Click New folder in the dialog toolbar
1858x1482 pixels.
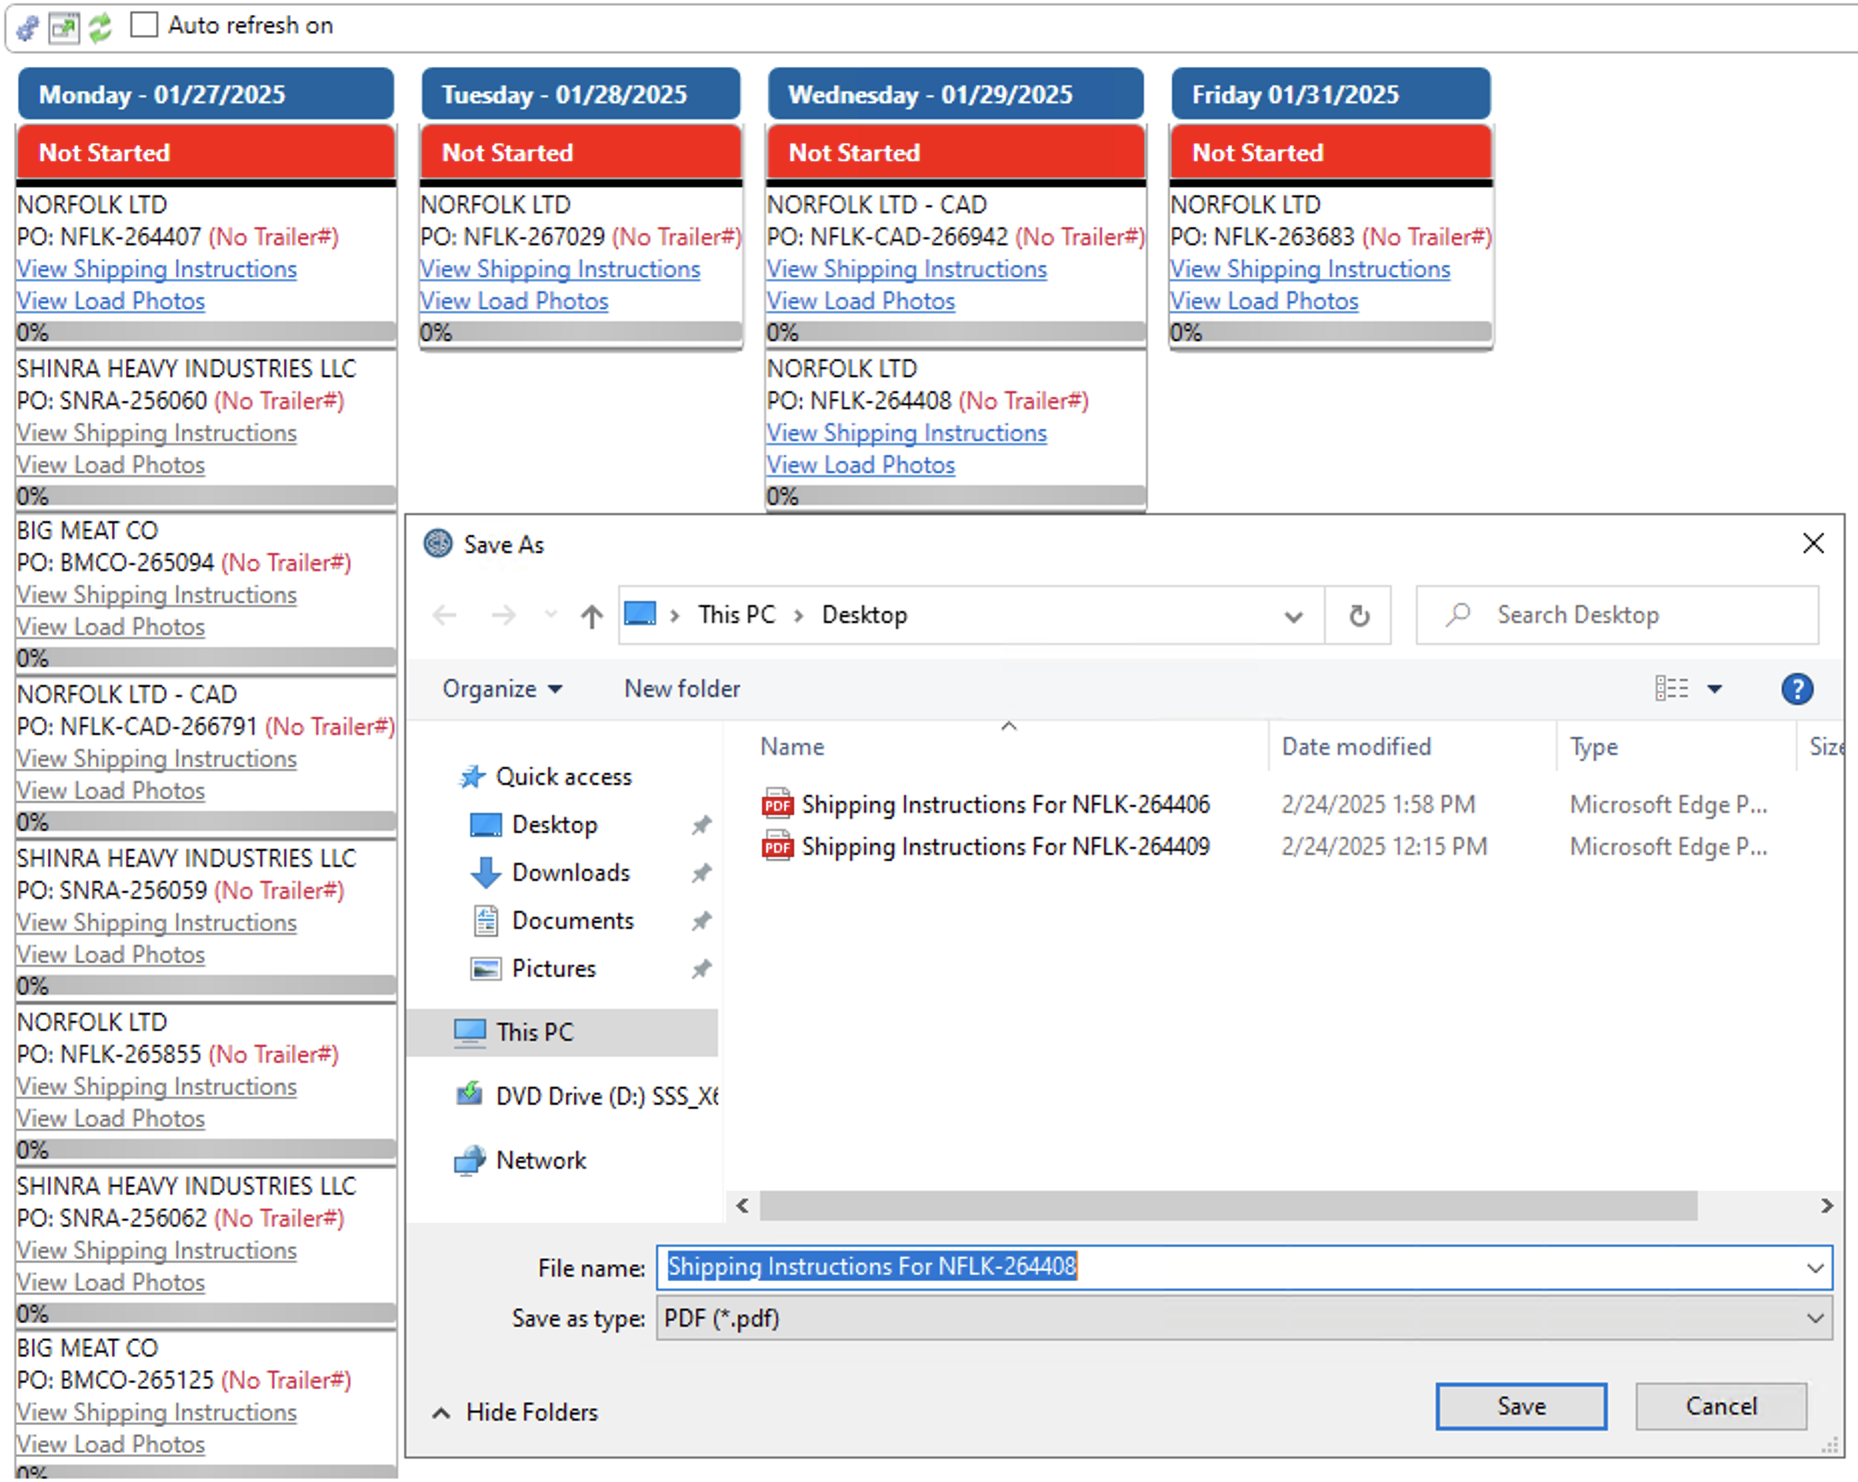tap(682, 689)
